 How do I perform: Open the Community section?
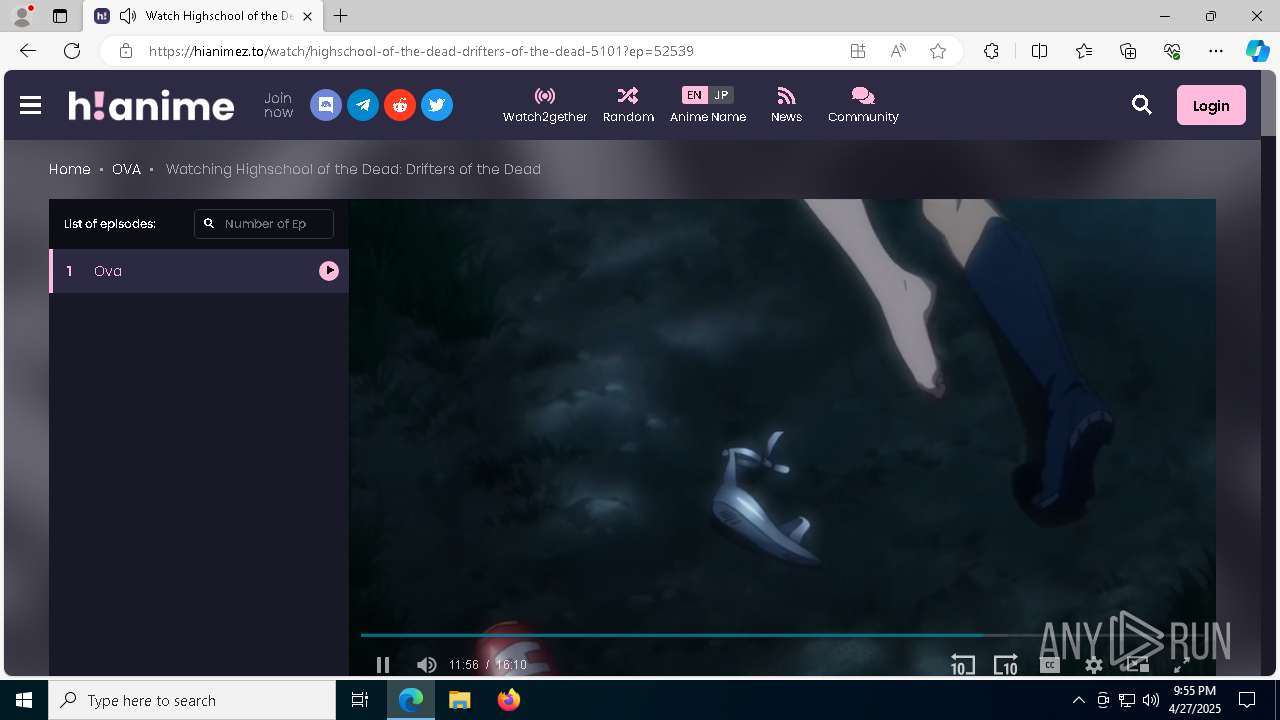(863, 105)
